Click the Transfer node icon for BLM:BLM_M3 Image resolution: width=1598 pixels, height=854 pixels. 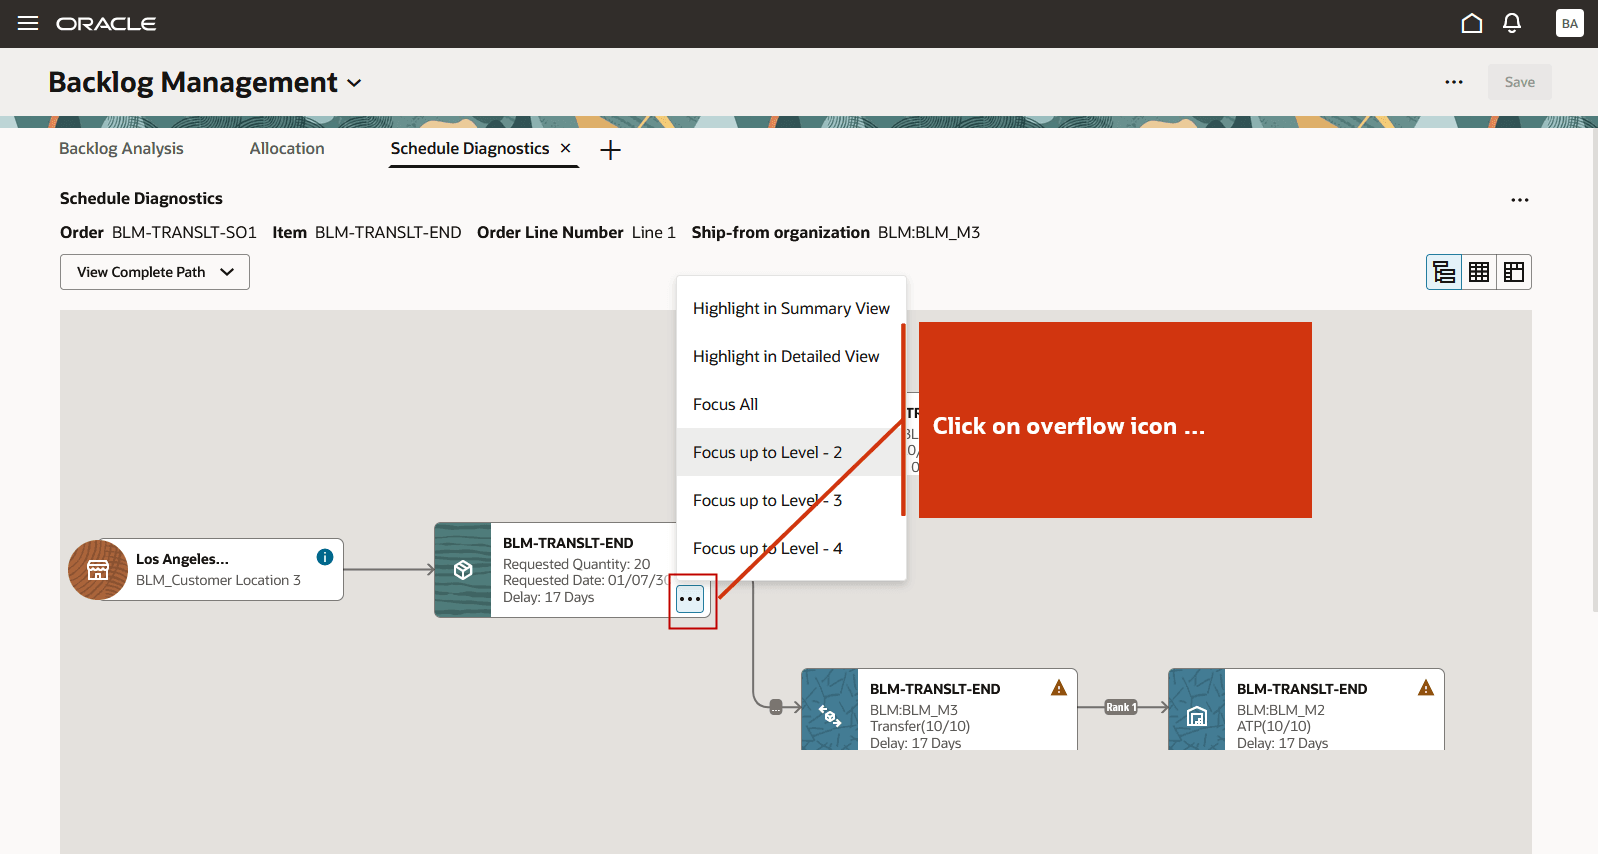click(x=830, y=714)
